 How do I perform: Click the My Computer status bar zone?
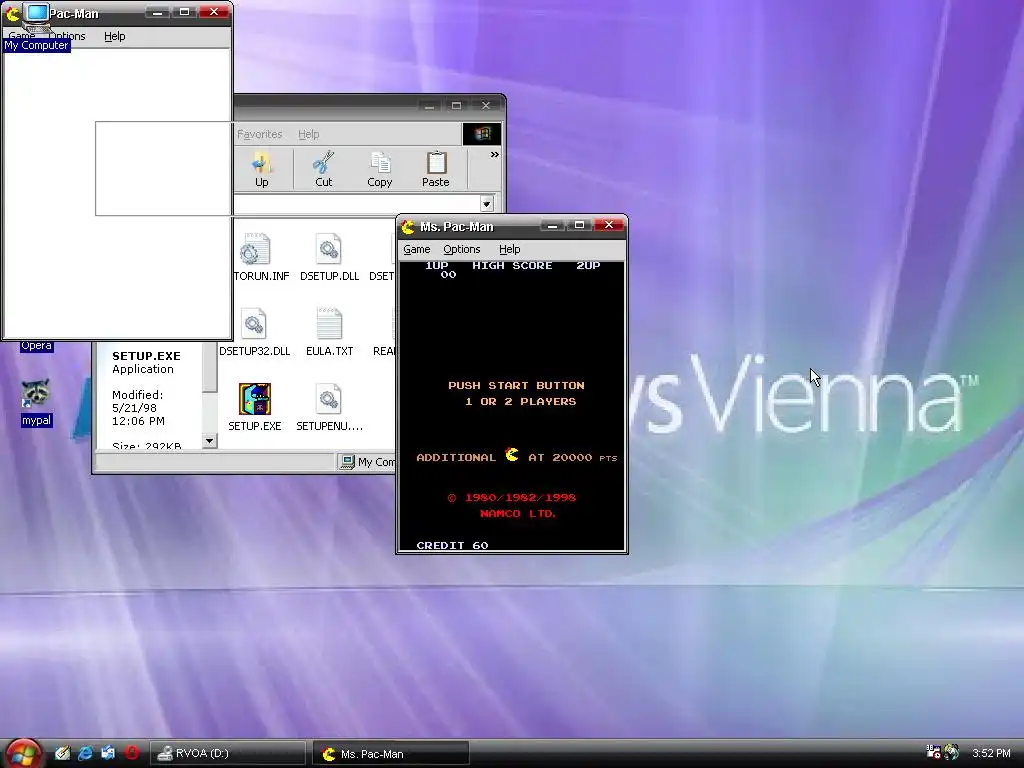coord(366,462)
